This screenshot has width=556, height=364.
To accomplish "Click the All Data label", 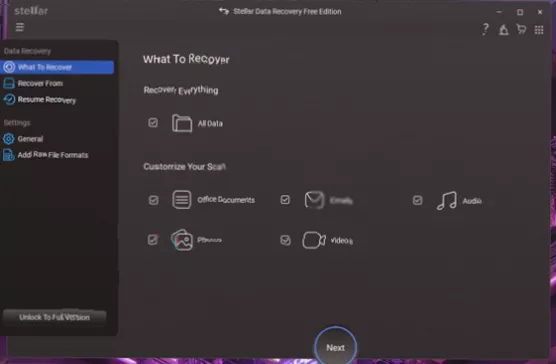I will (x=210, y=123).
